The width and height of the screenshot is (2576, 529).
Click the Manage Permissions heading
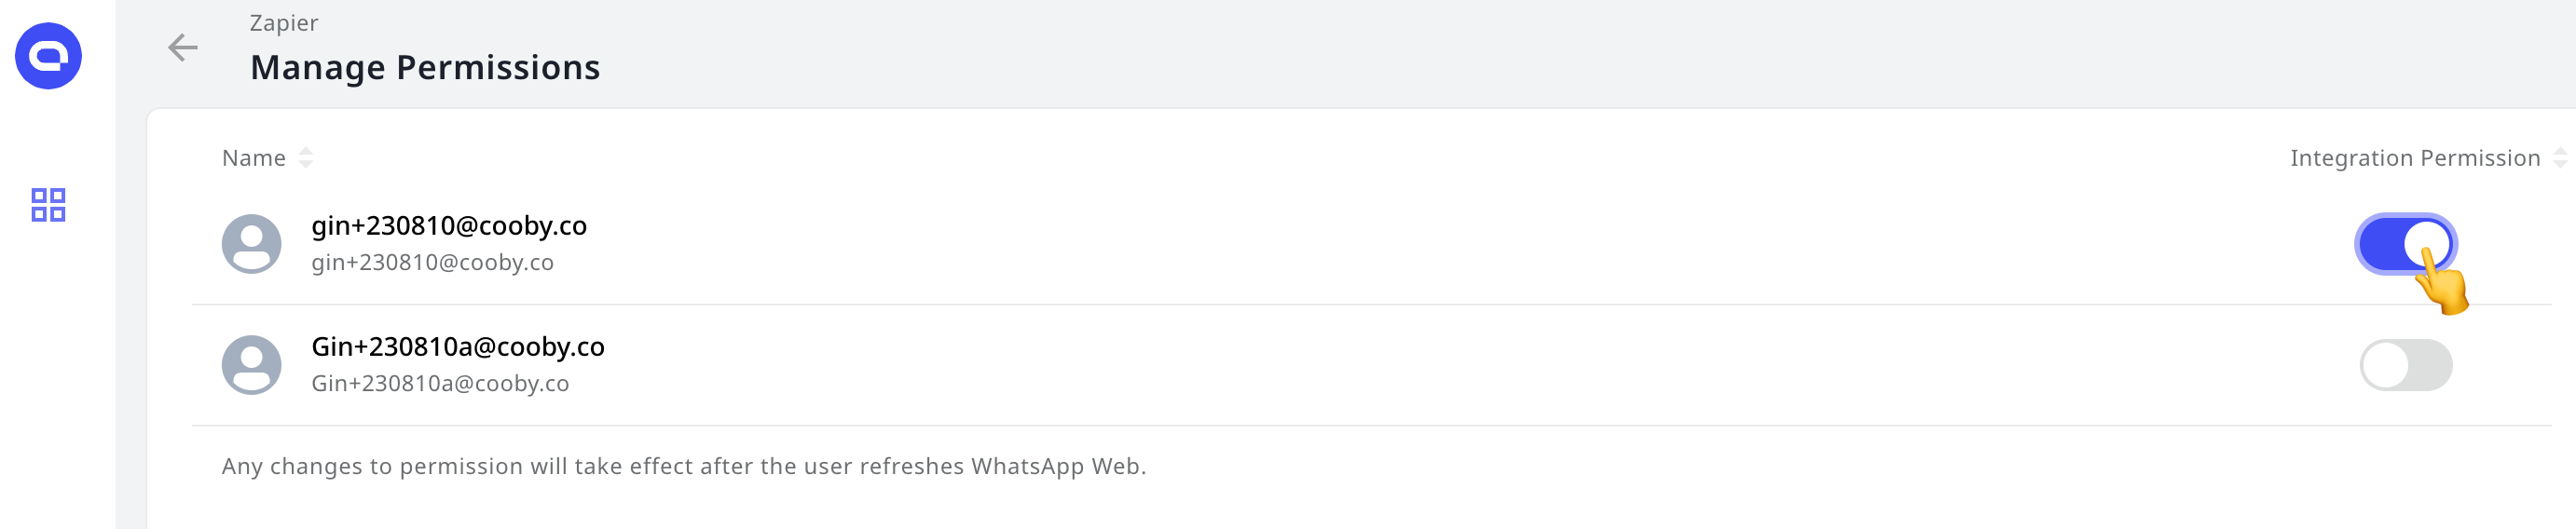[x=425, y=67]
